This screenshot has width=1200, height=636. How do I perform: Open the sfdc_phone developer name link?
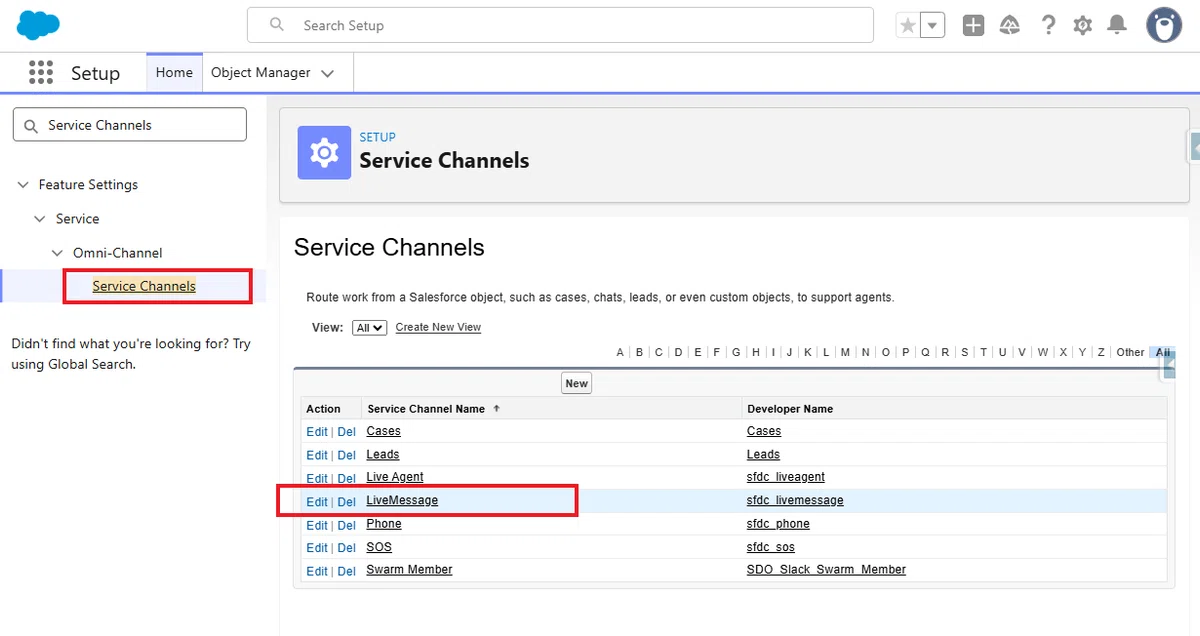tap(778, 524)
